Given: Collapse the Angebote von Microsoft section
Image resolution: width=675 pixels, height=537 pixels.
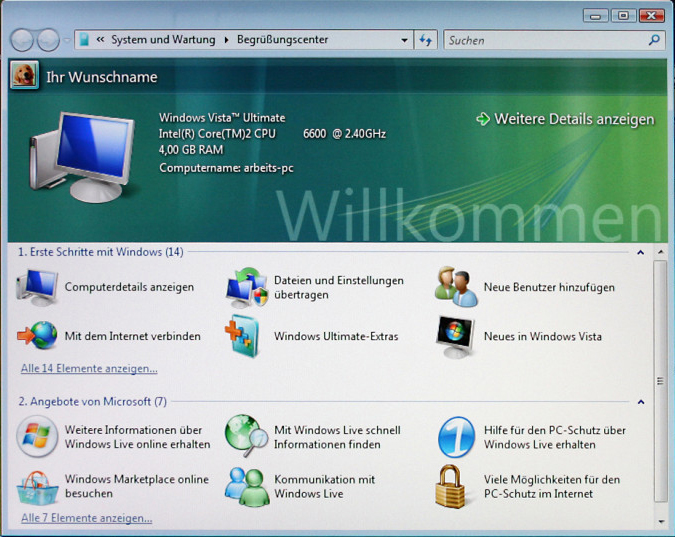Looking at the screenshot, I should [641, 402].
